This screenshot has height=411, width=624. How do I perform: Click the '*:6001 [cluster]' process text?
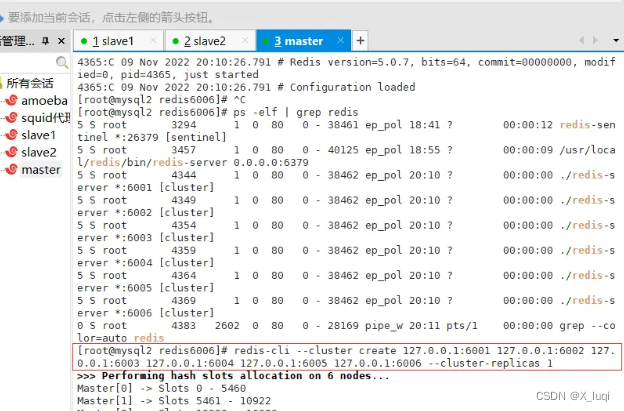point(165,187)
